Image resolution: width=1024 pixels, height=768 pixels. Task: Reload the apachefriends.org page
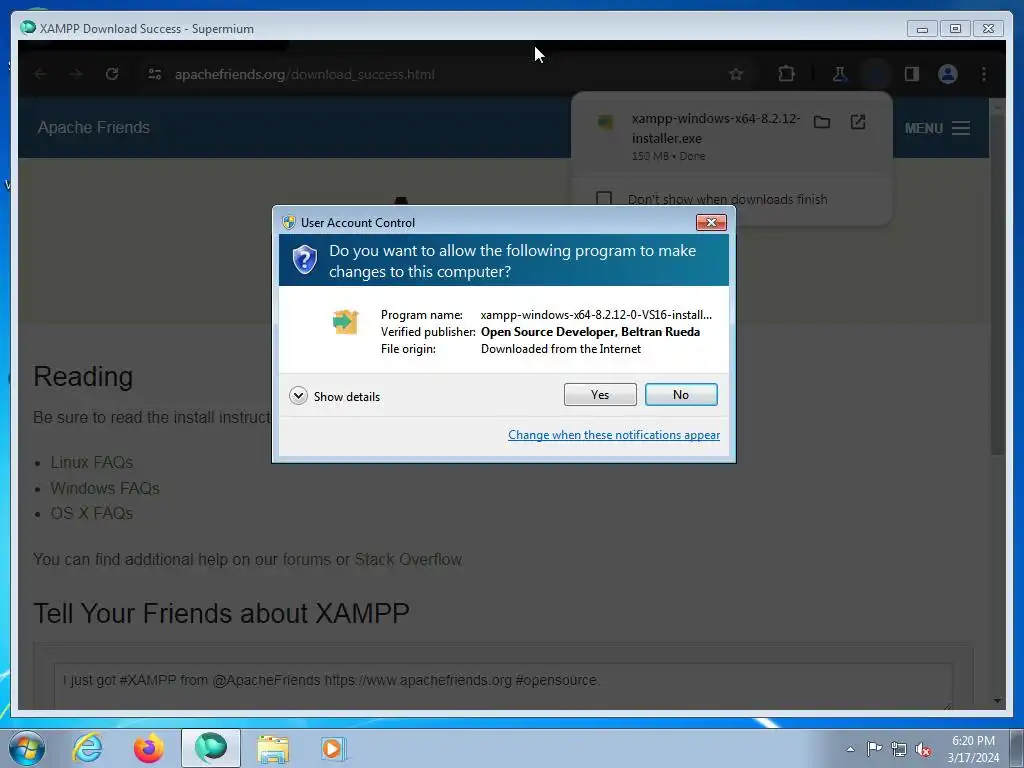tap(112, 74)
